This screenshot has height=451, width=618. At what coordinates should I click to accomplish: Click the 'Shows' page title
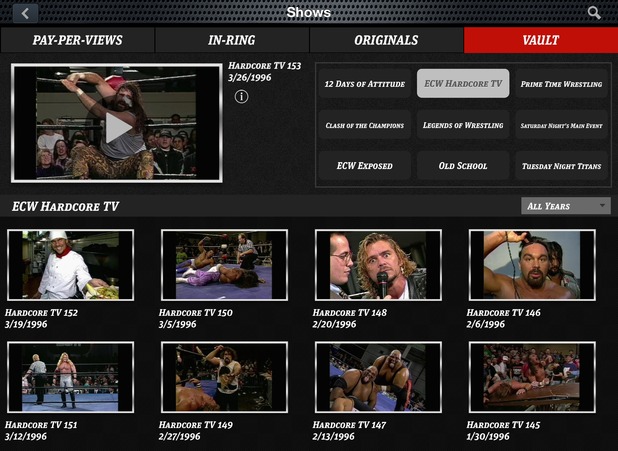[309, 13]
